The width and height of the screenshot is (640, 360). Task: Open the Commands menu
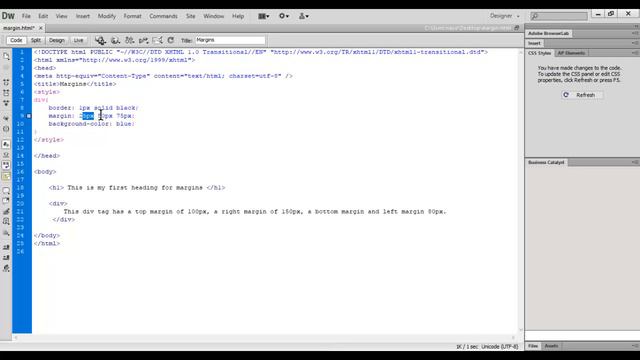coord(163,16)
